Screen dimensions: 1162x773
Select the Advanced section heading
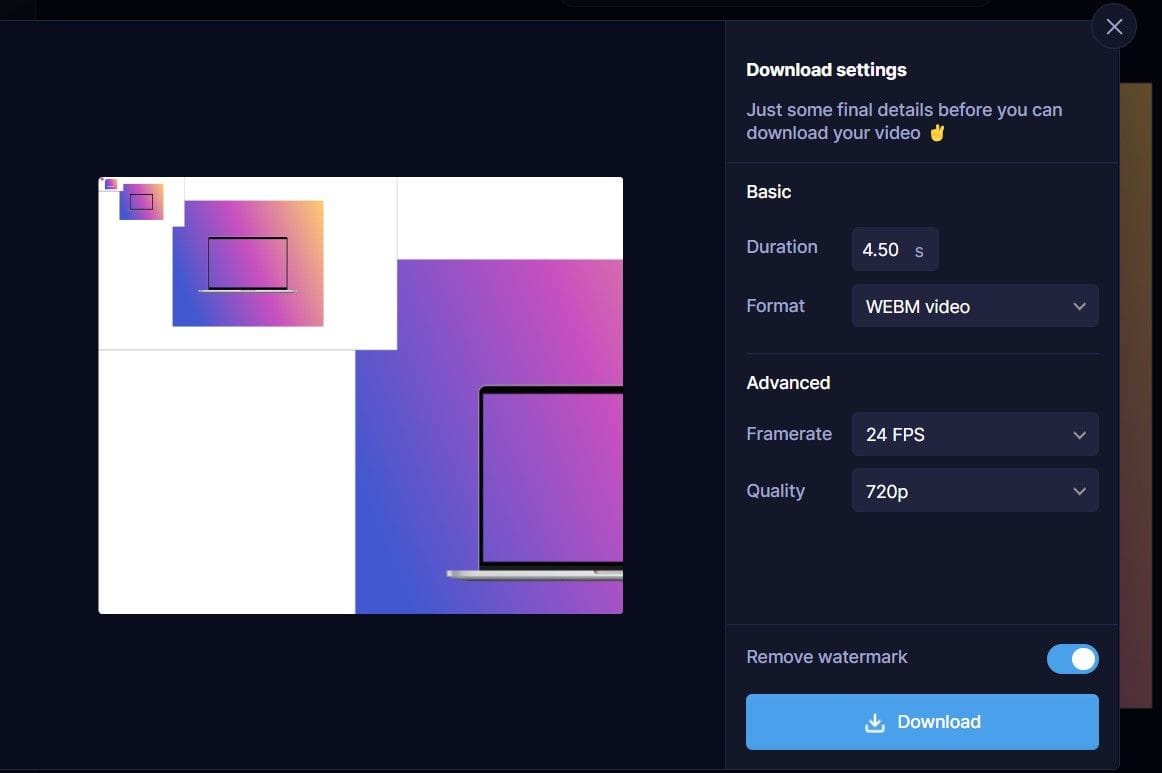pos(788,382)
